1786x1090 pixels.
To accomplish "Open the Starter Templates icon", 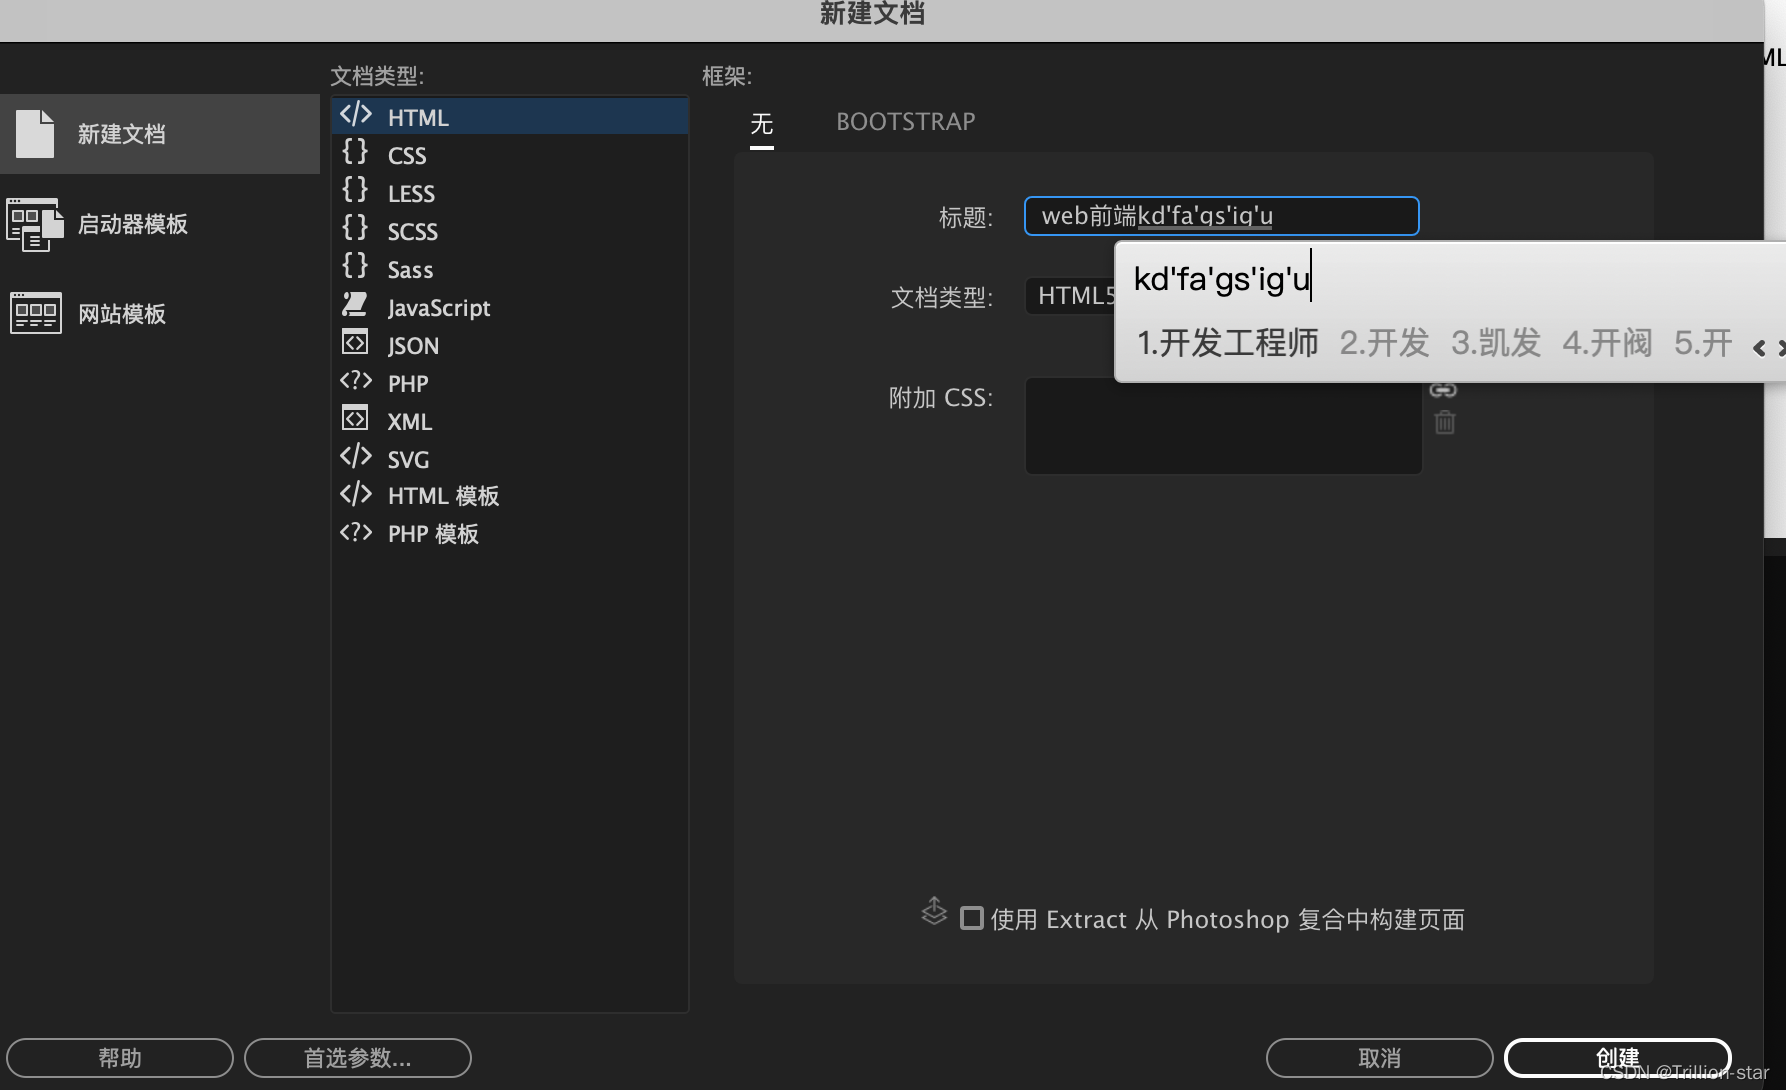I will point(35,224).
